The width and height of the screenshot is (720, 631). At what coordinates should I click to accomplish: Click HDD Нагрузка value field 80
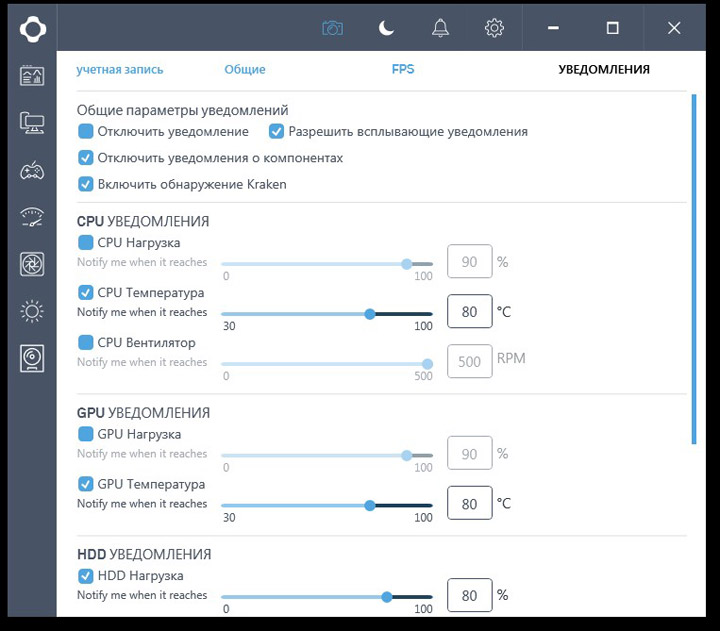[470, 595]
